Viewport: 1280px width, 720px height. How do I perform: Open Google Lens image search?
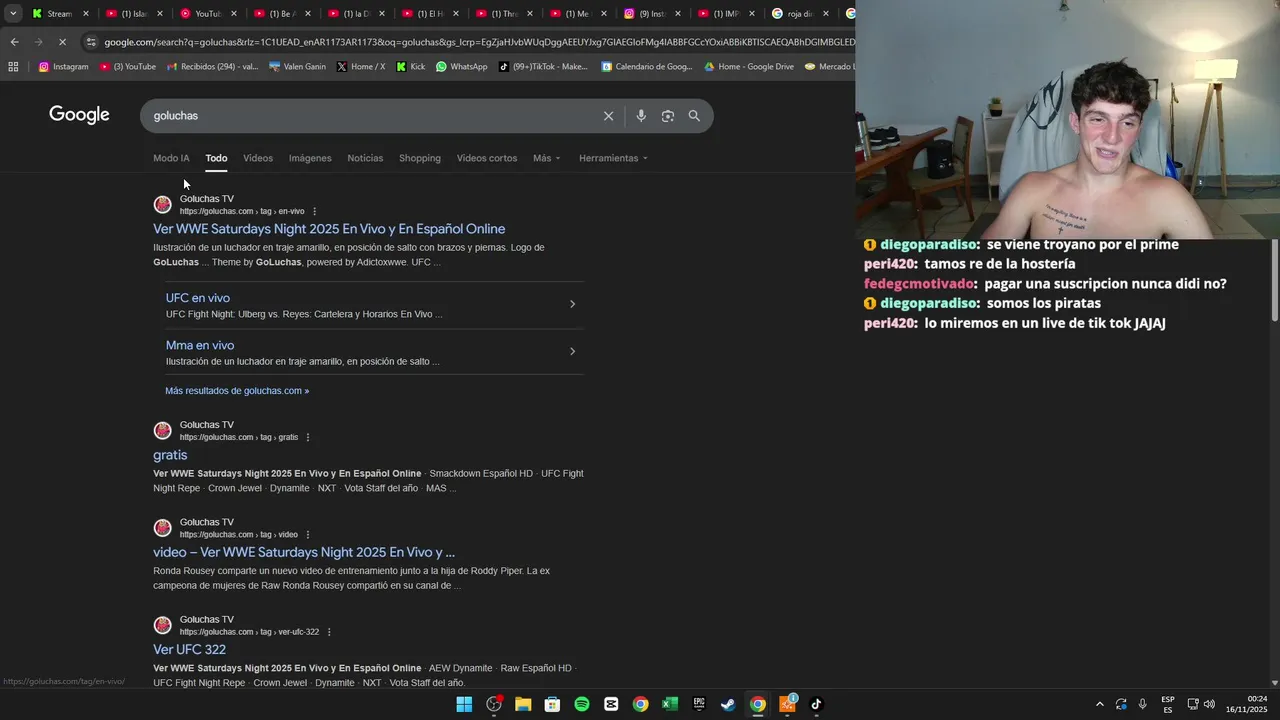[668, 116]
